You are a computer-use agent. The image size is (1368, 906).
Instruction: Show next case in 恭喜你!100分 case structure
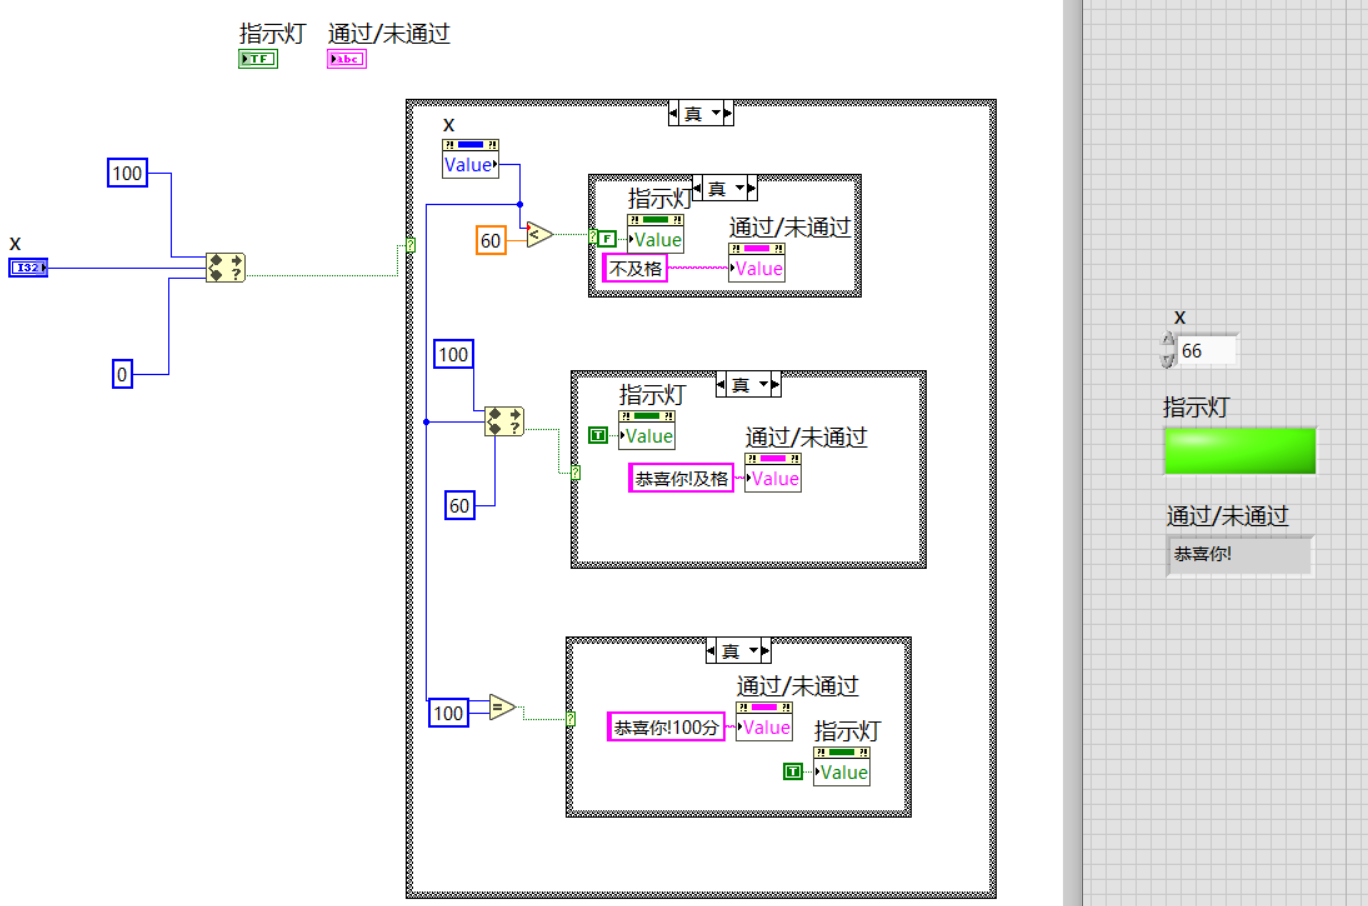point(766,651)
